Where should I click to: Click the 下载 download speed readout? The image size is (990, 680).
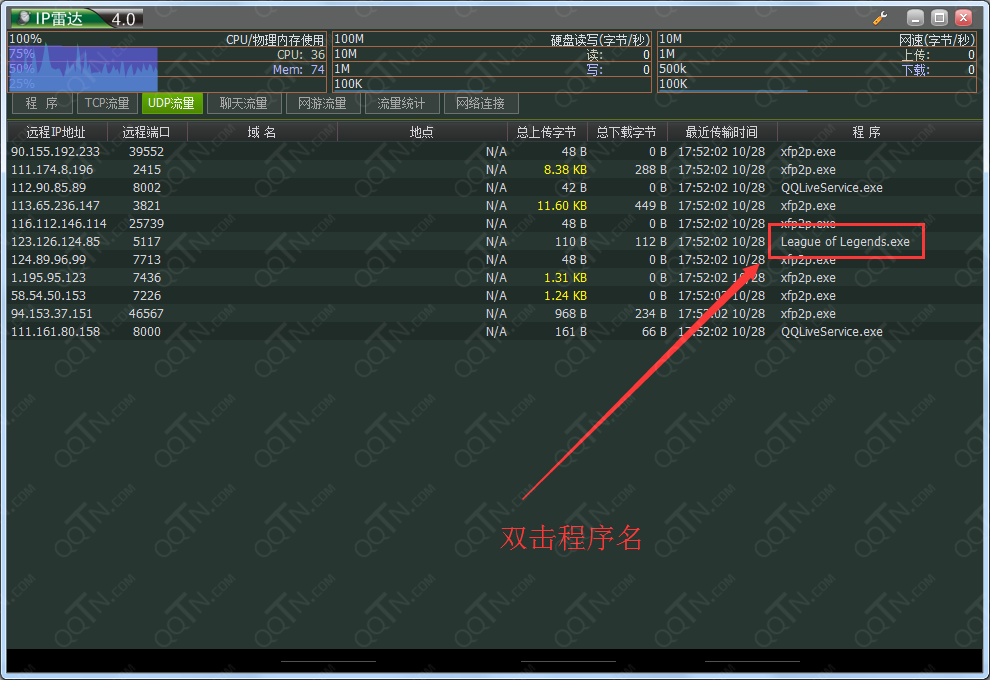[938, 70]
